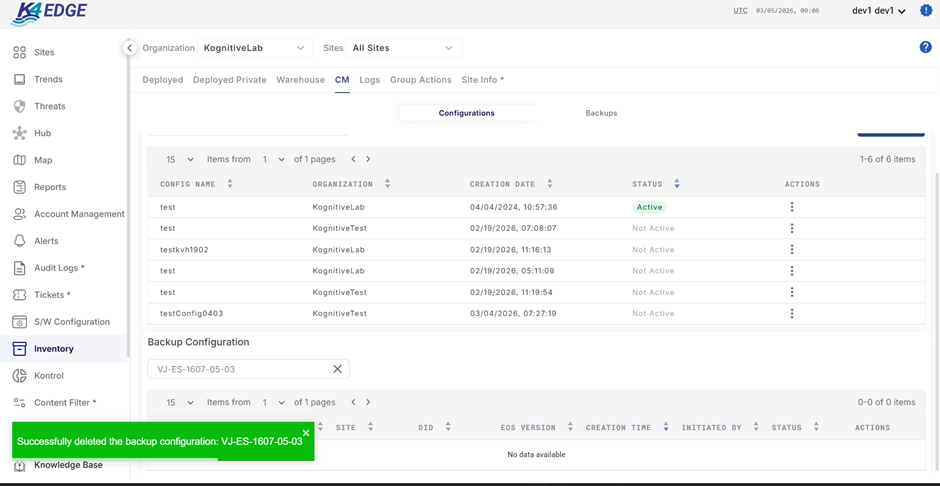The height and width of the screenshot is (486, 940).
Task: Open the Hub icon in sidebar
Action: [19, 133]
